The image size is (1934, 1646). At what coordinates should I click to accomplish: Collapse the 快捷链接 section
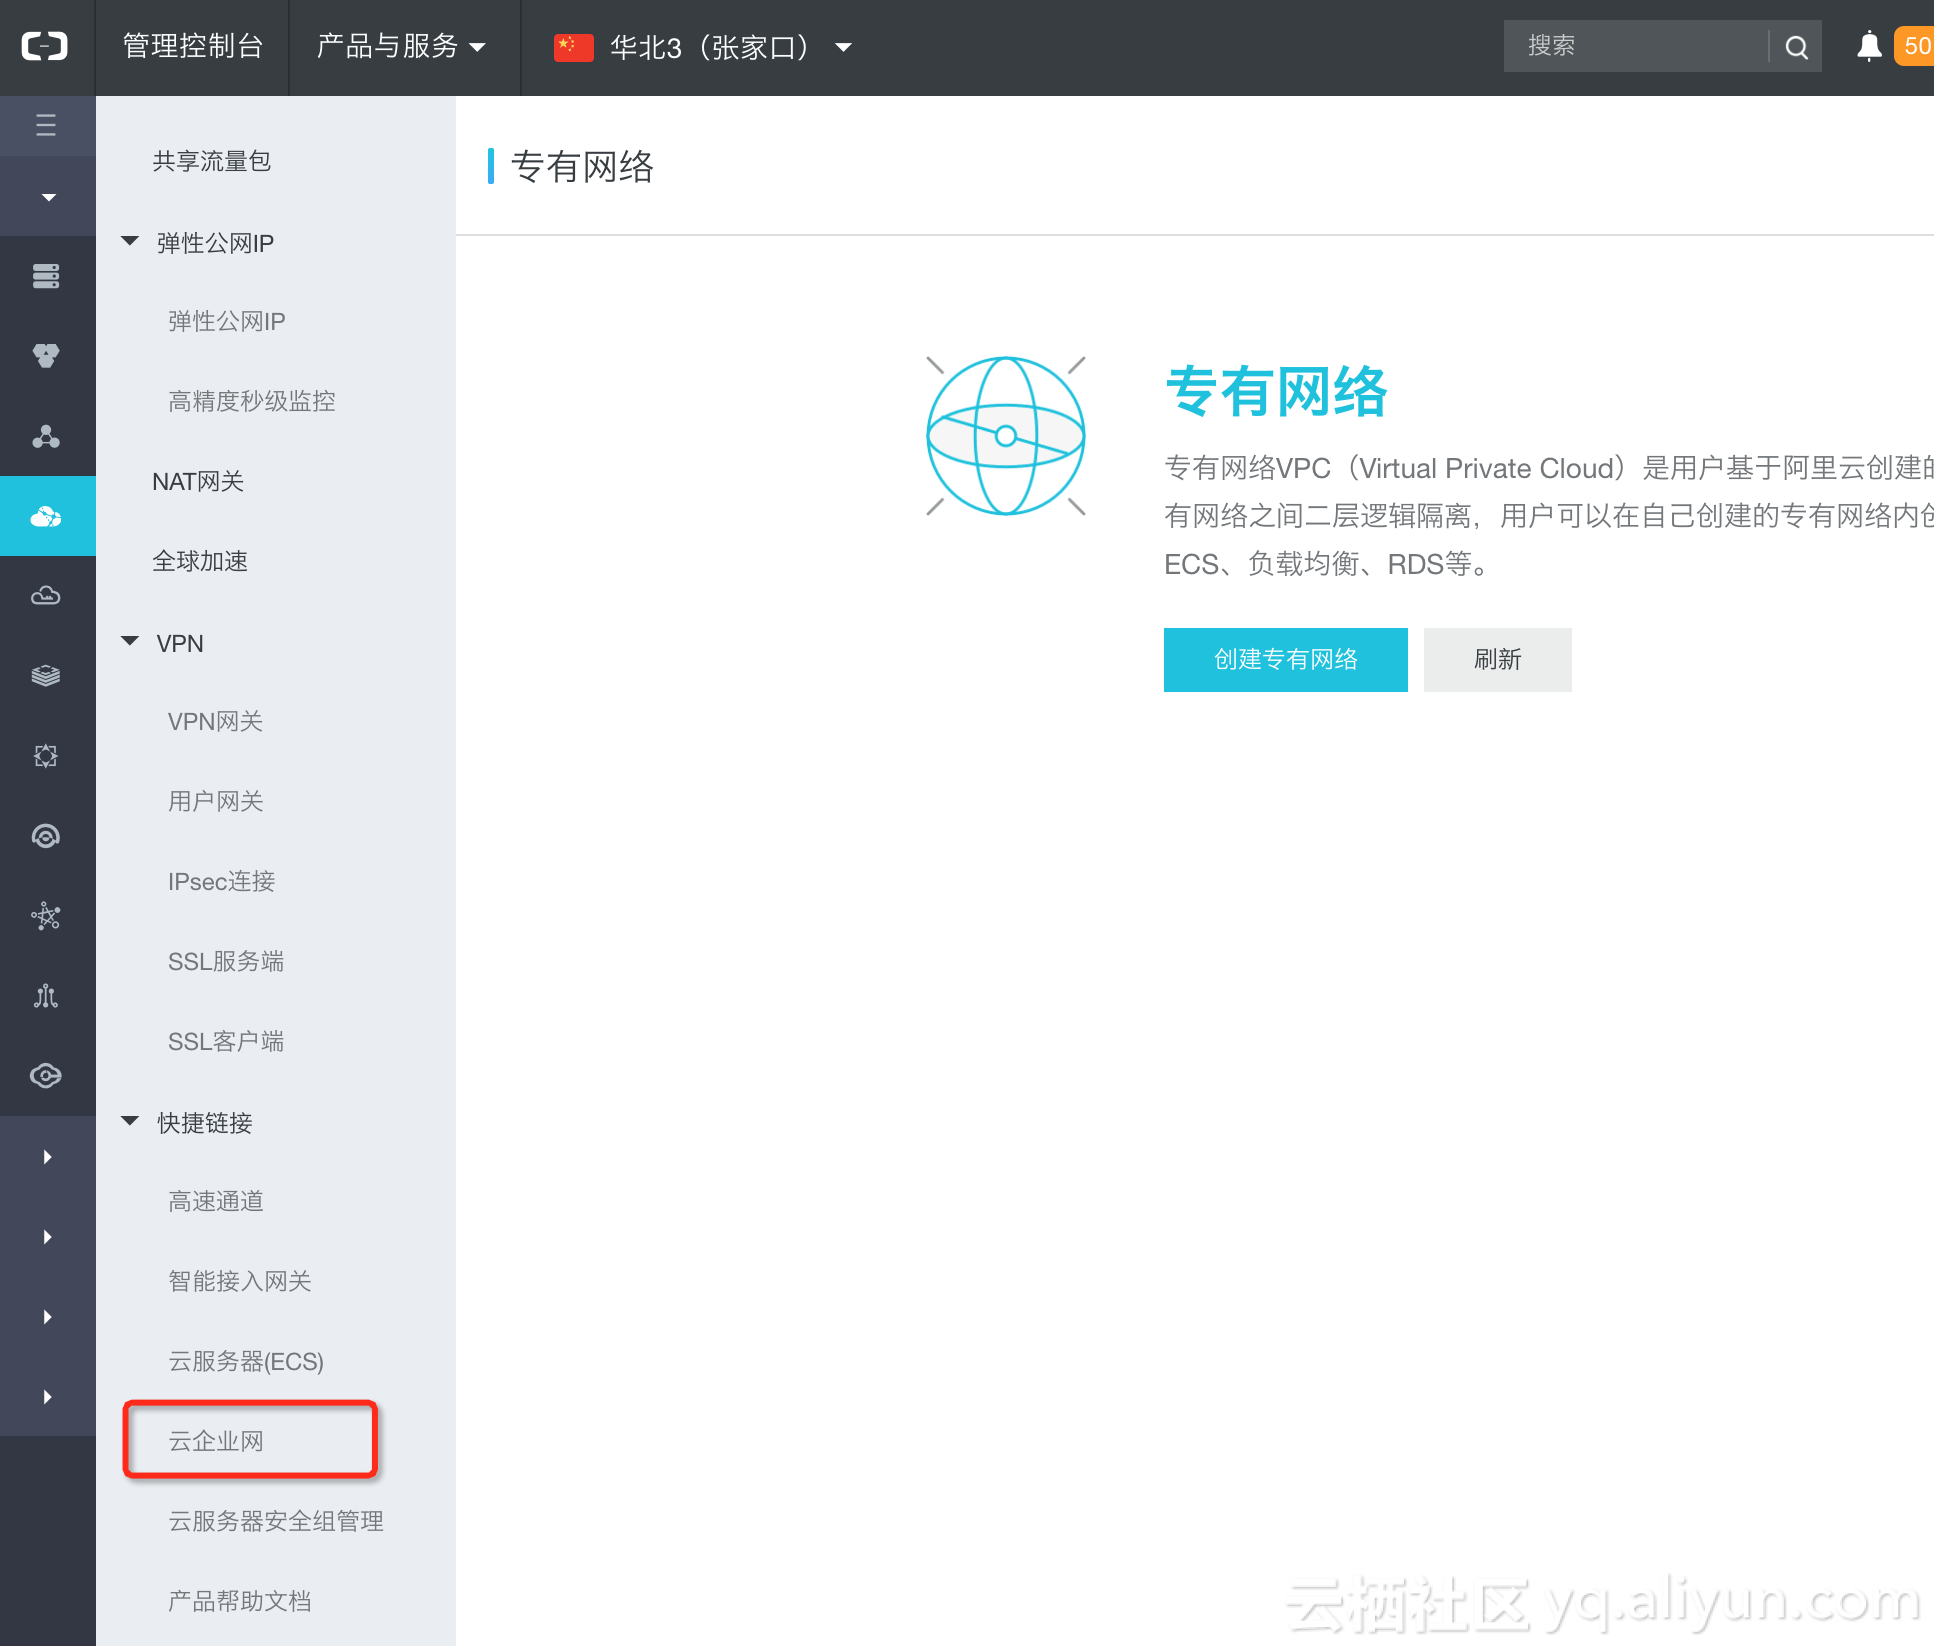[x=130, y=1121]
